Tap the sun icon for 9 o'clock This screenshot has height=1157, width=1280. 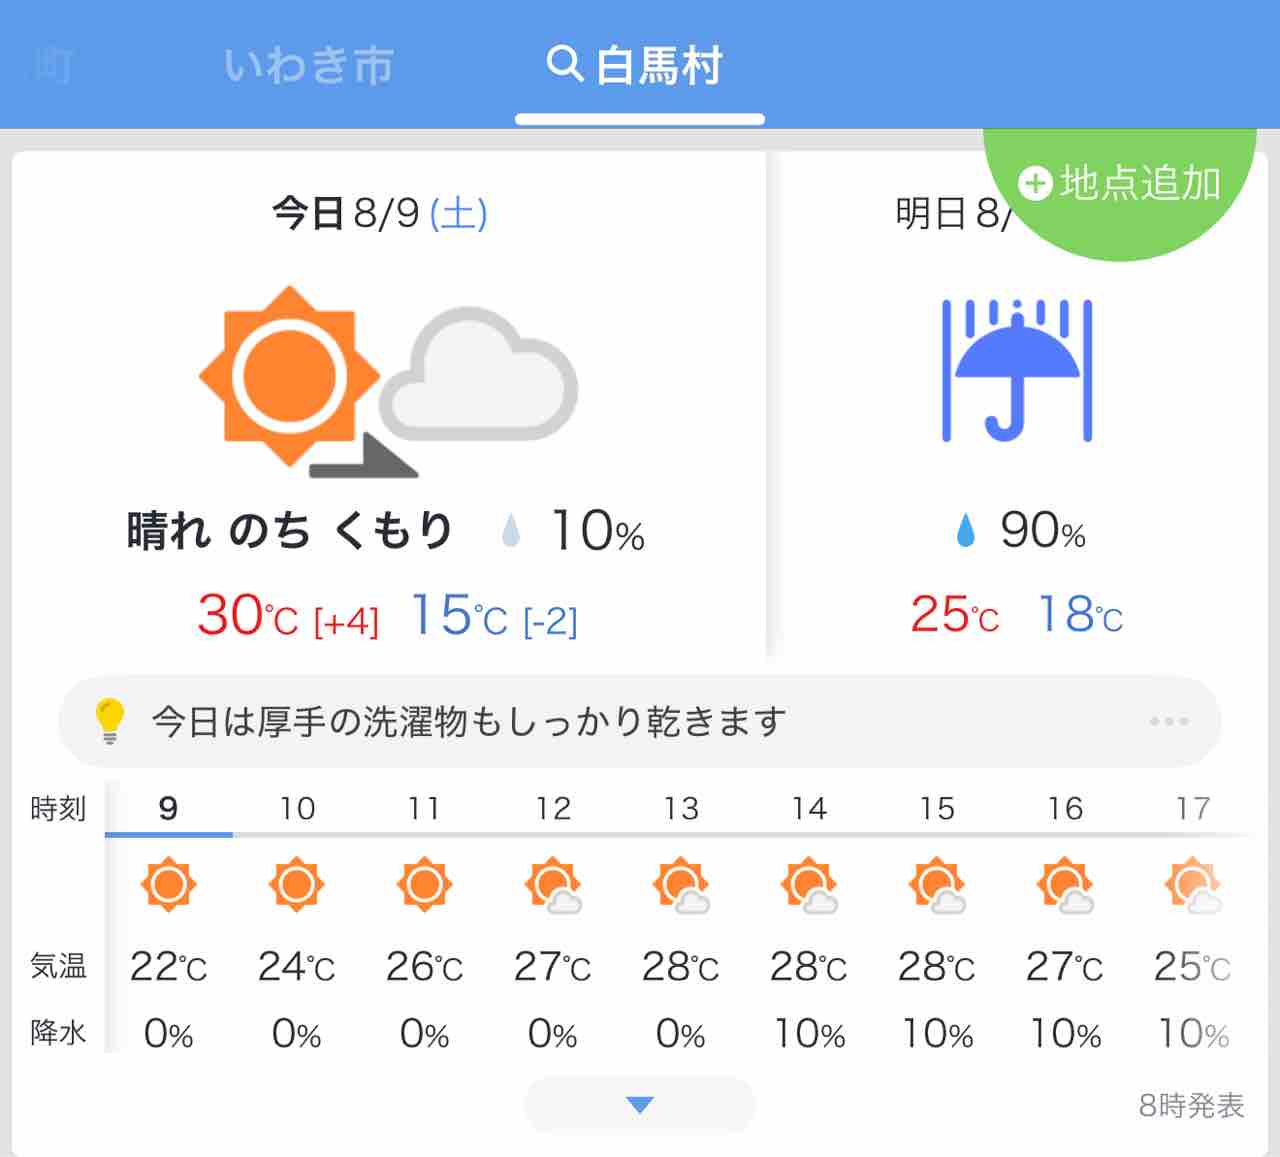(x=168, y=885)
